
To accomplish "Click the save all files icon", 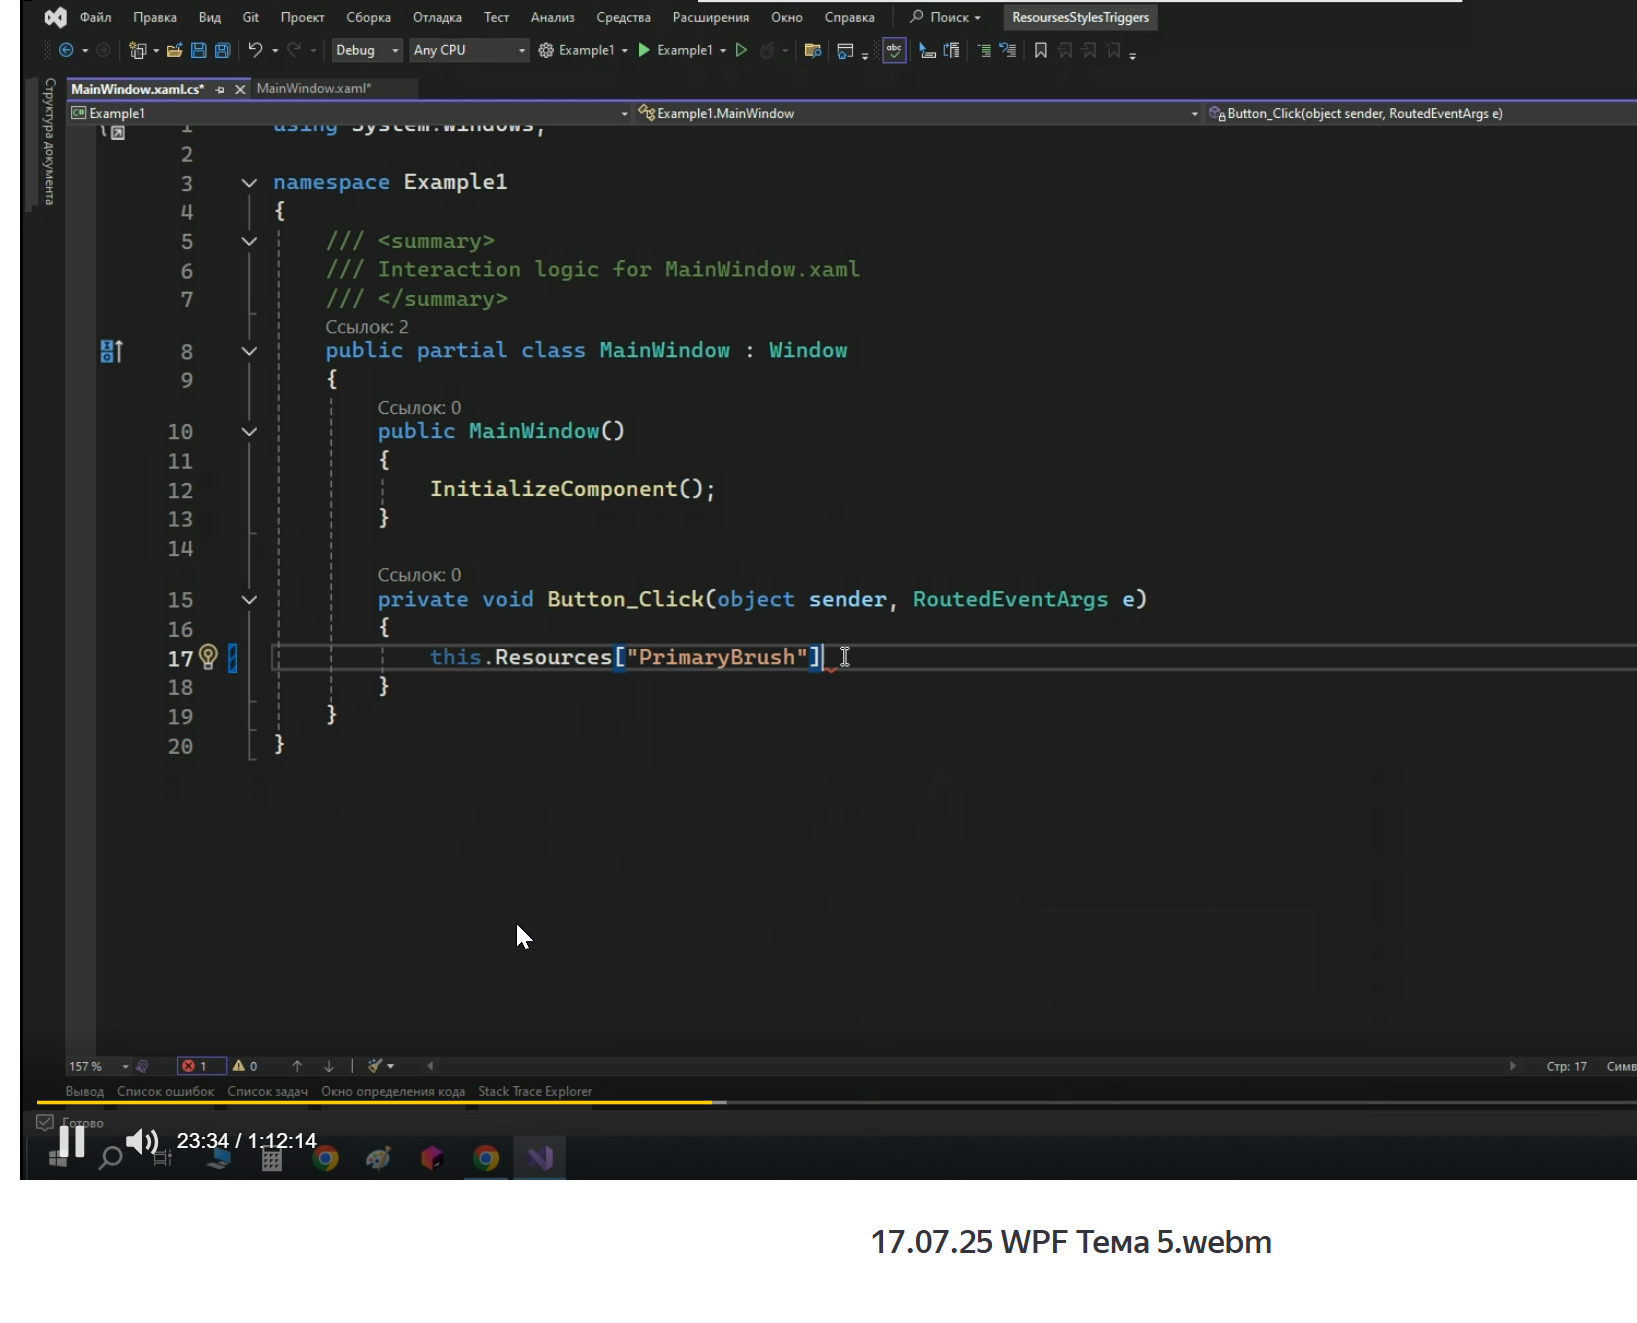I will pos(222,50).
